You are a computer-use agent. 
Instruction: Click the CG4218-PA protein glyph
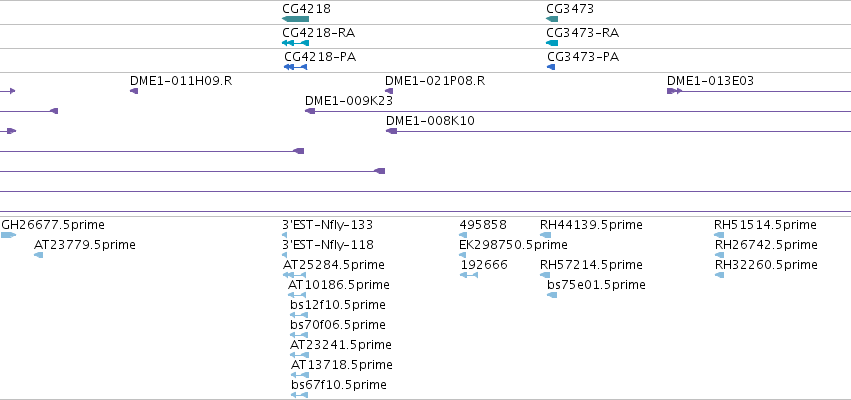click(x=296, y=67)
